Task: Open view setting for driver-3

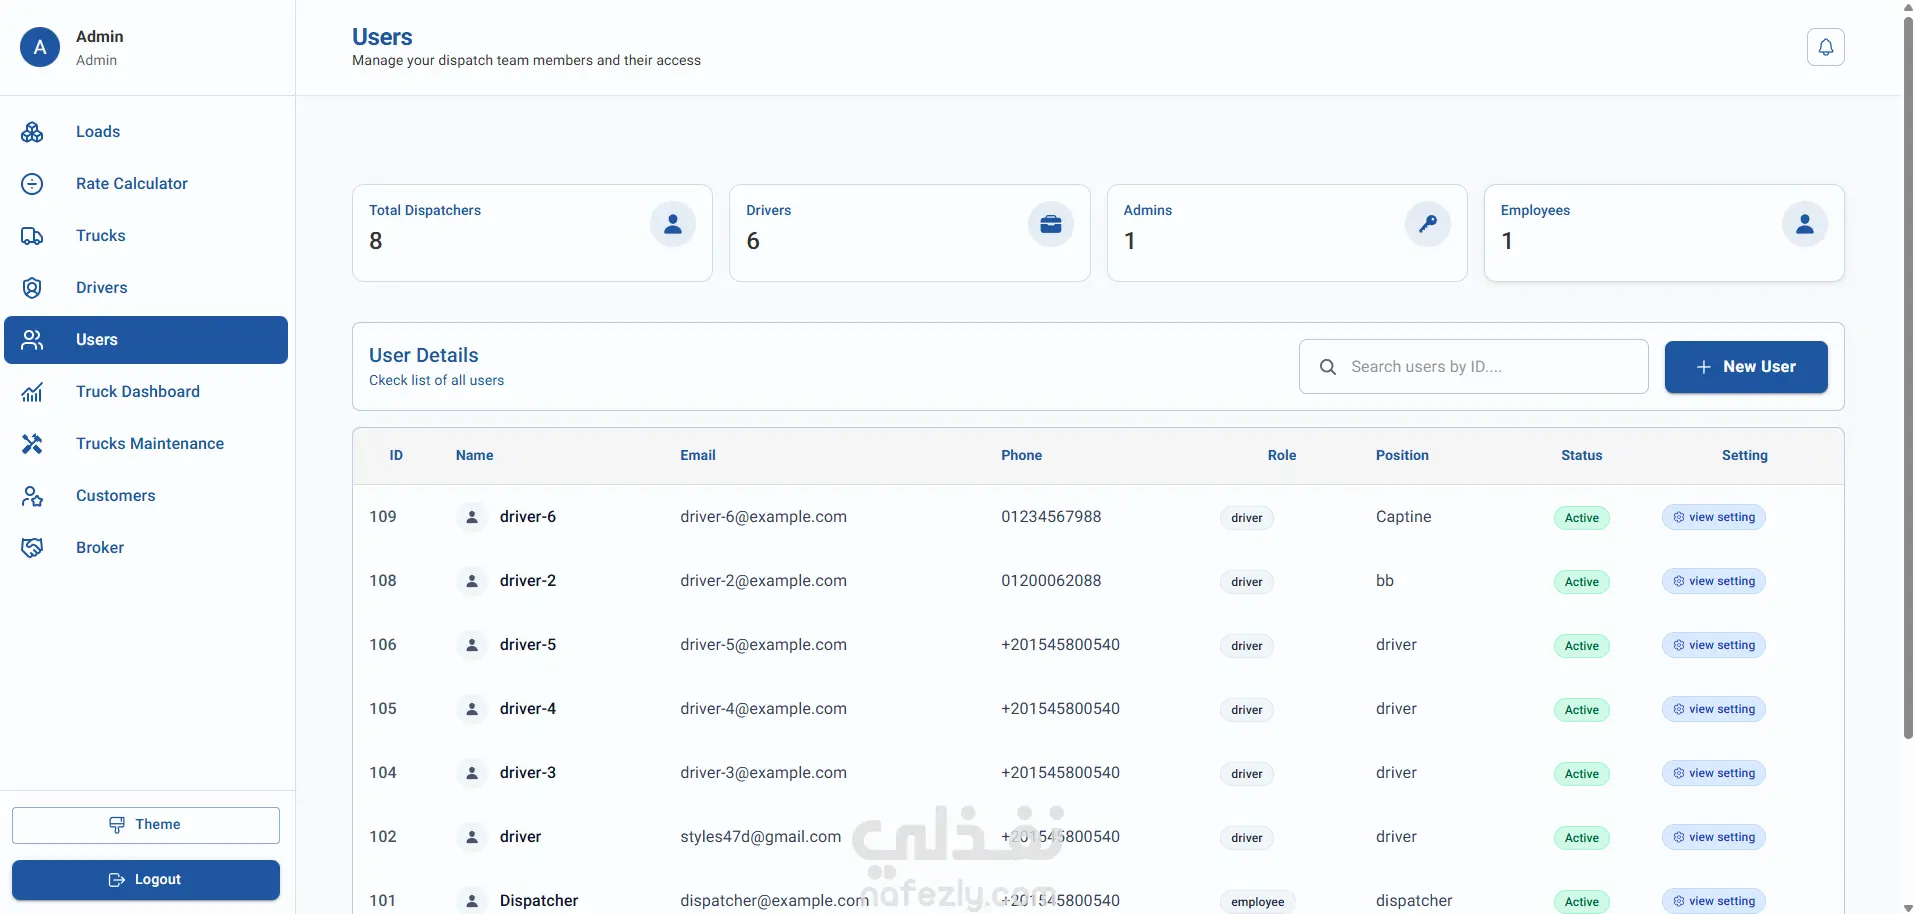Action: coord(1714,773)
